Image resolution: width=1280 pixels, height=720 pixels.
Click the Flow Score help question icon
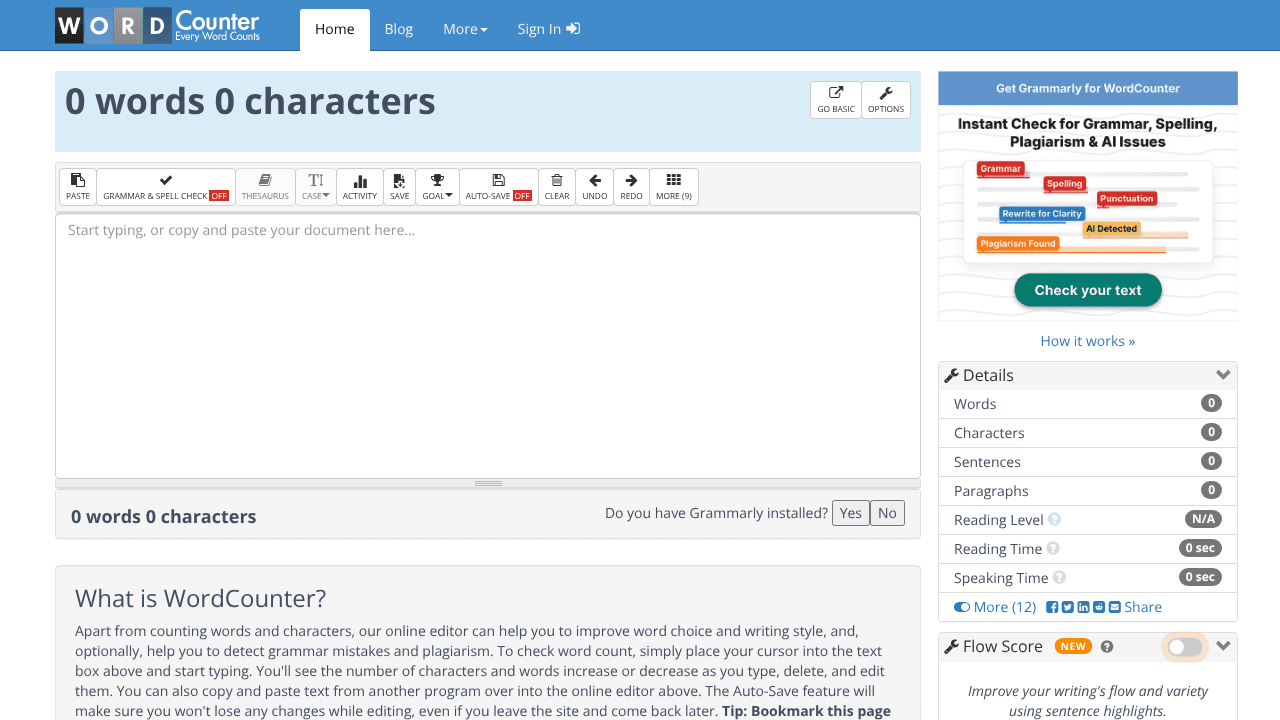click(x=1107, y=647)
